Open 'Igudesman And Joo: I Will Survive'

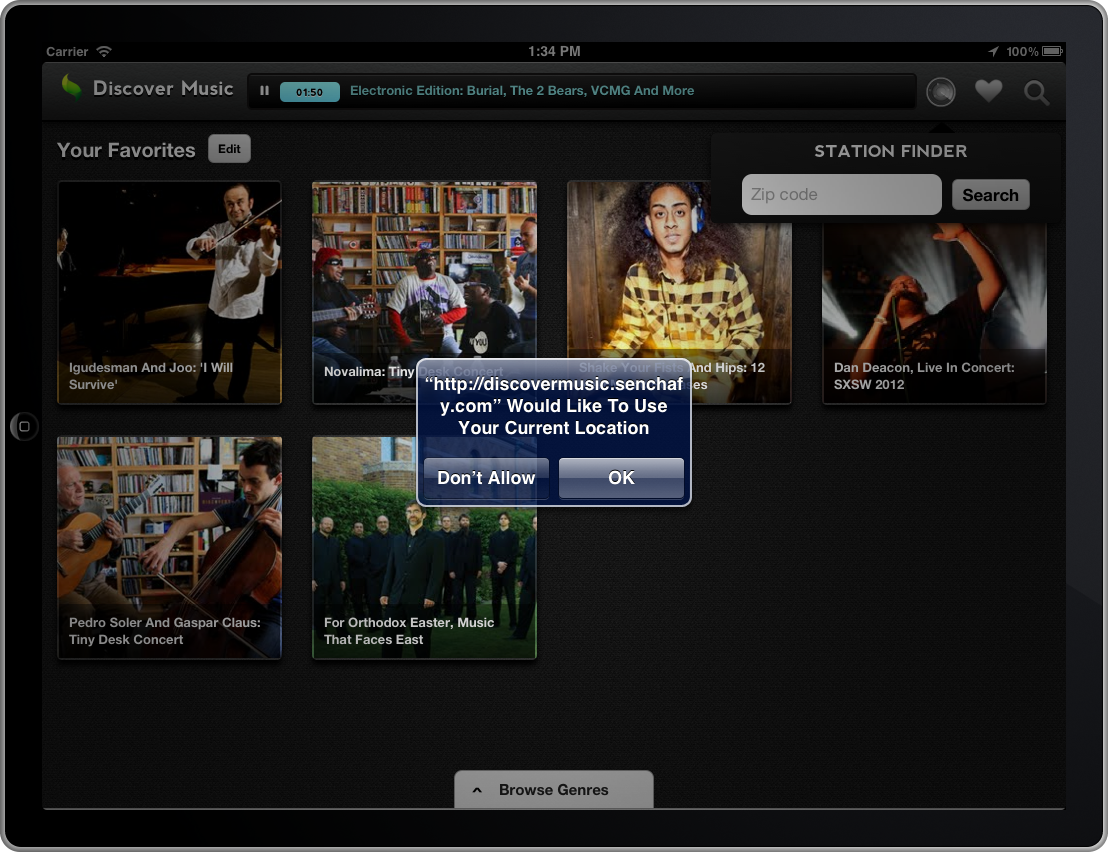point(170,292)
